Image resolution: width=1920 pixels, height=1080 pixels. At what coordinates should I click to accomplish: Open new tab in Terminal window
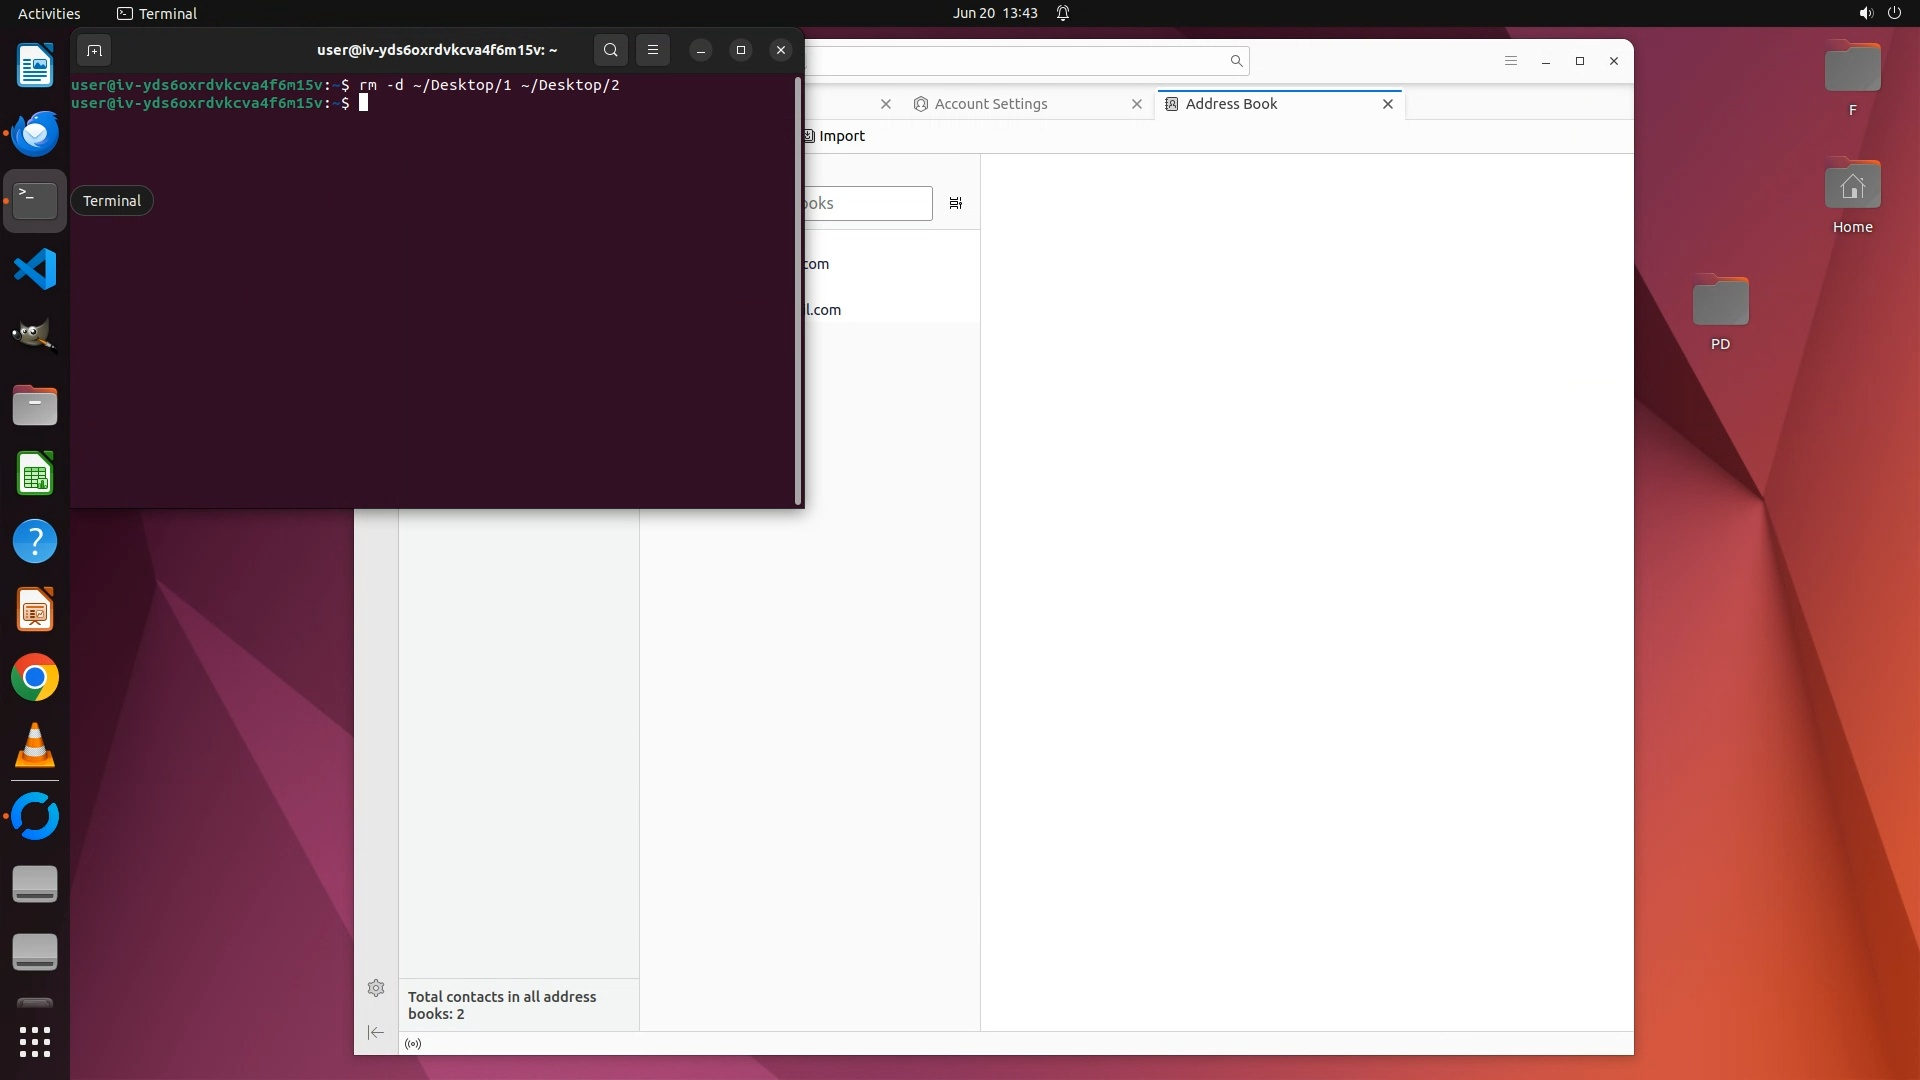pyautogui.click(x=94, y=50)
